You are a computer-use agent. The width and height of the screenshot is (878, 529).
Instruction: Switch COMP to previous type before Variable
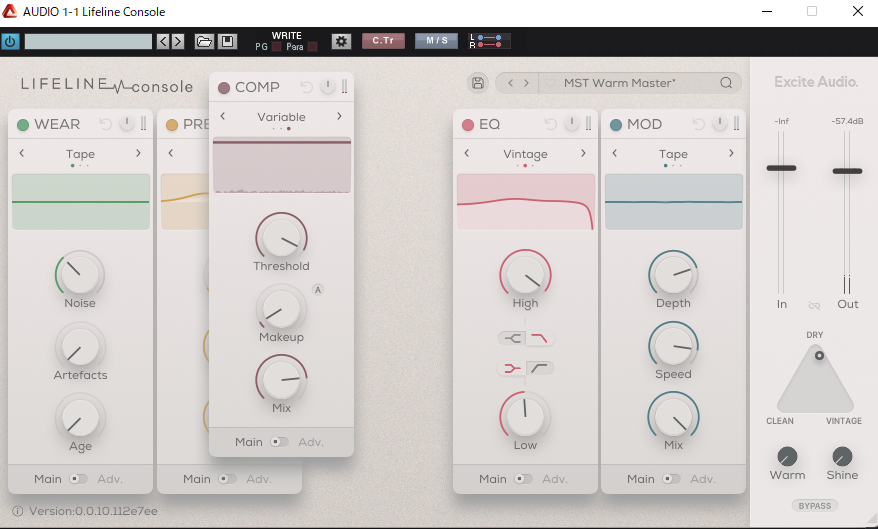(223, 116)
